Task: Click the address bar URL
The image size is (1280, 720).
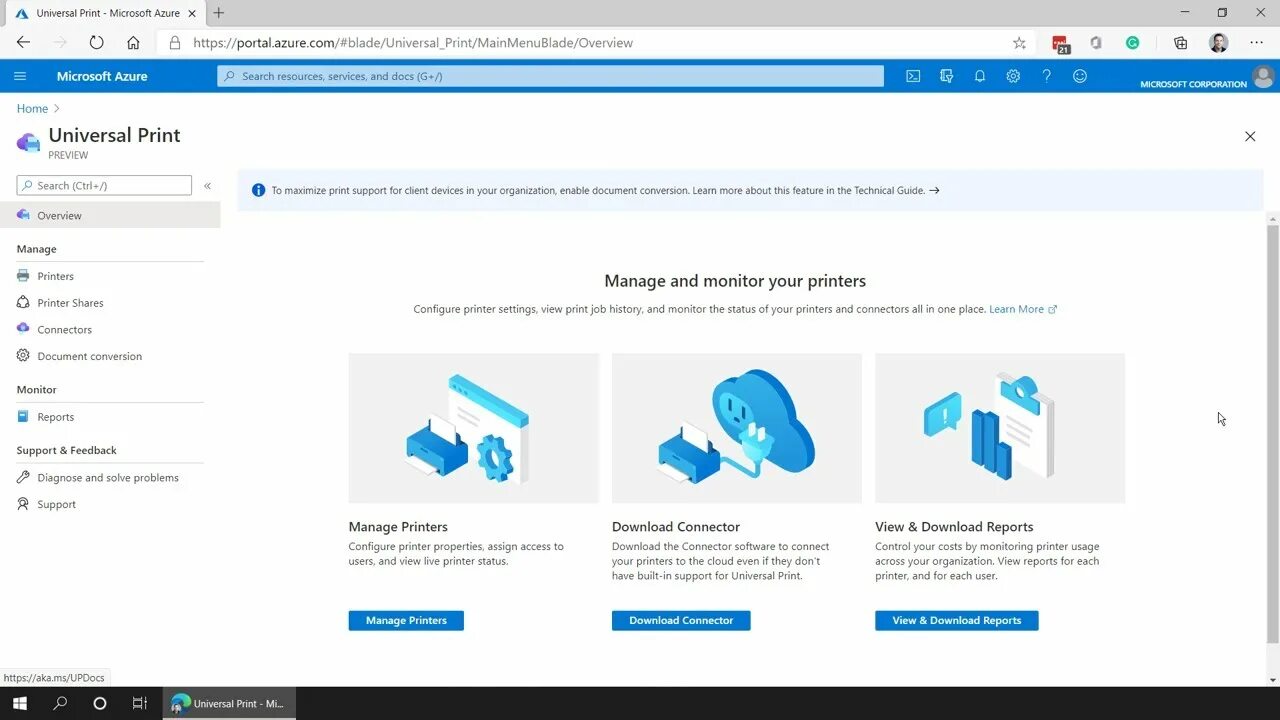Action: 413,43
